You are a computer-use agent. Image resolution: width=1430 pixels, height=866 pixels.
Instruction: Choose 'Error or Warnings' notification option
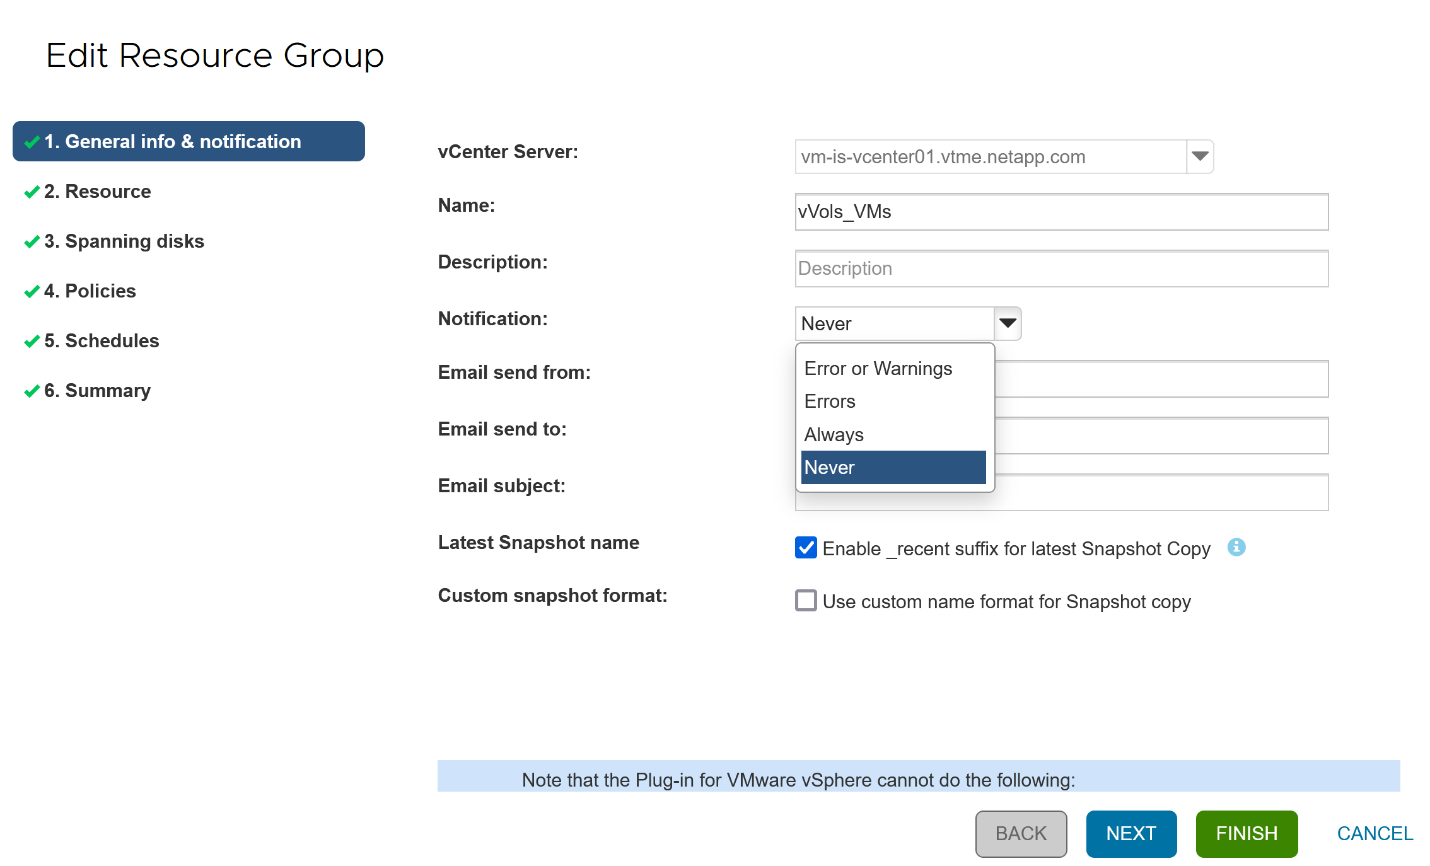[x=878, y=369]
